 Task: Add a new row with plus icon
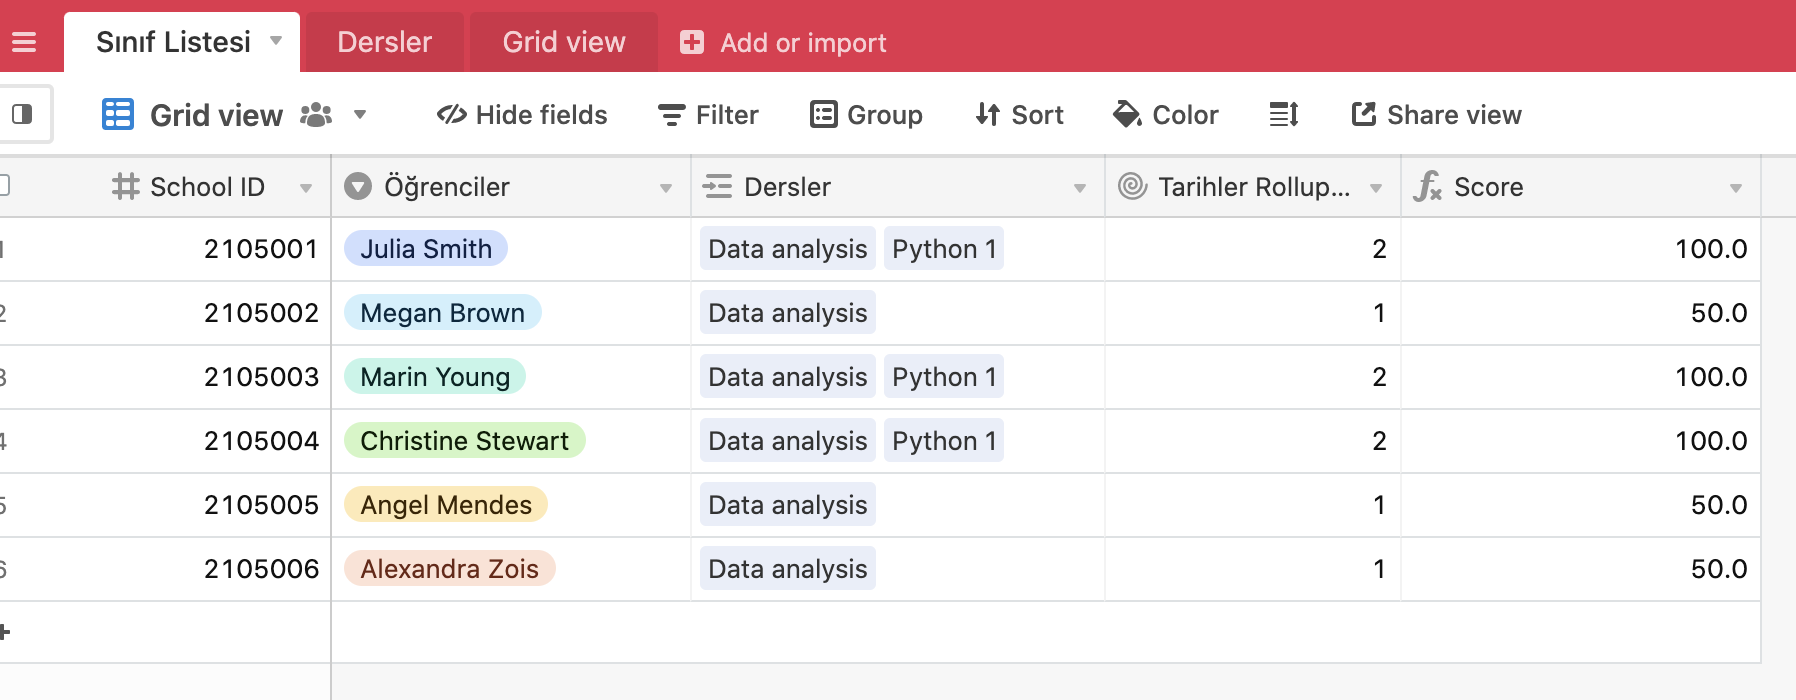(4, 632)
